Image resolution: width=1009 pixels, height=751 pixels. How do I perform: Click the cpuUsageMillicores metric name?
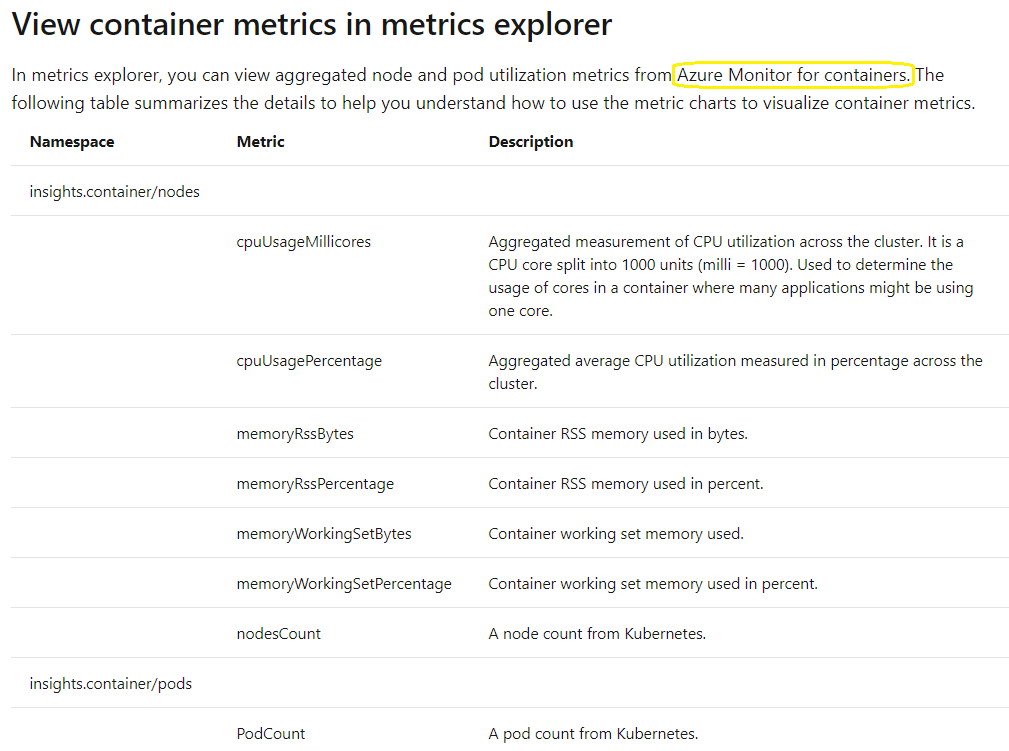(x=303, y=241)
